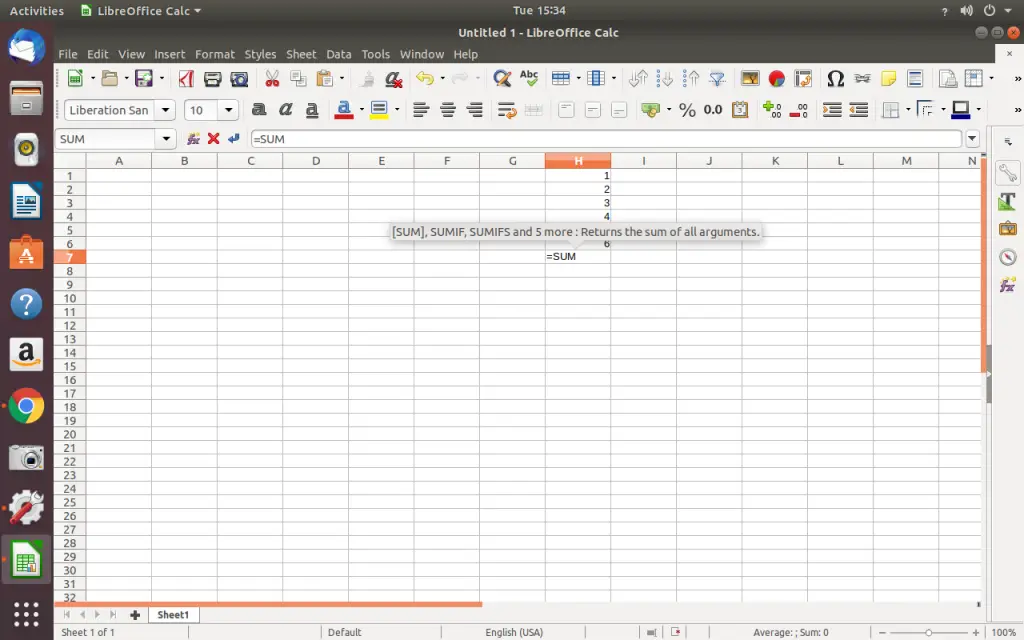The height and width of the screenshot is (640, 1024).
Task: Click the Delete Decimal Place icon
Action: point(799,110)
